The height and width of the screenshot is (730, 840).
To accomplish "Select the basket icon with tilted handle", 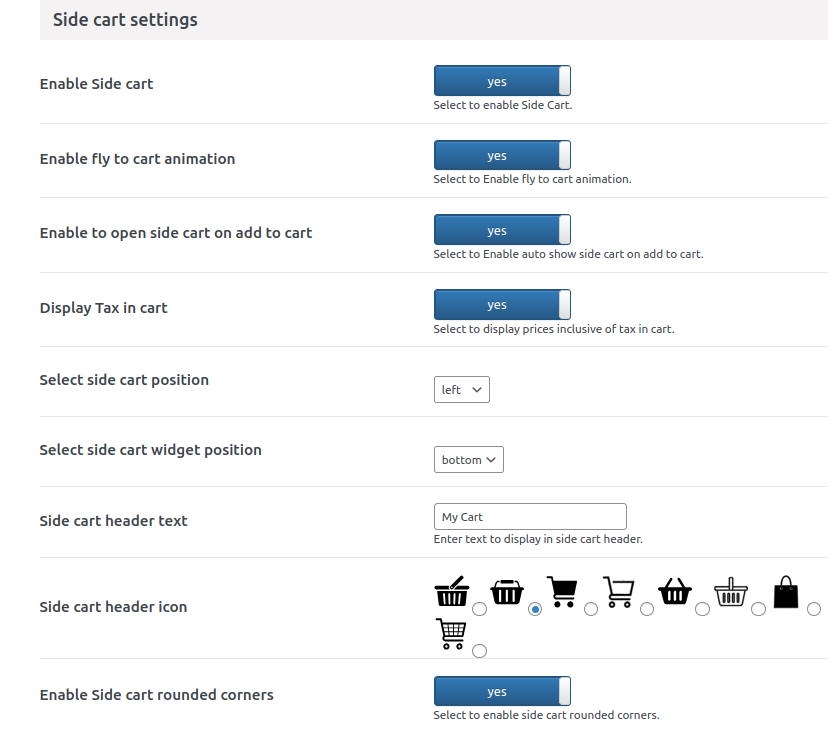I will (479, 608).
